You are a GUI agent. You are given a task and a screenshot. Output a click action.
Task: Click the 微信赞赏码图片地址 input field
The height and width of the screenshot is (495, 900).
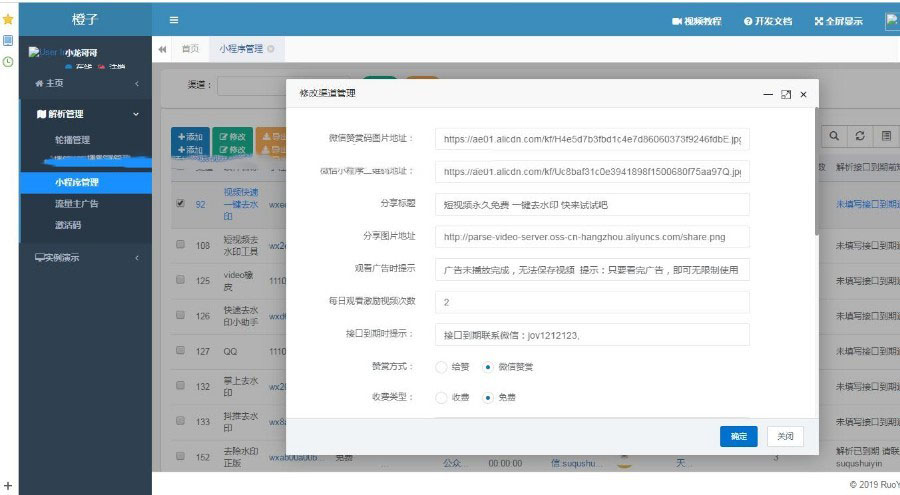tap(592, 139)
